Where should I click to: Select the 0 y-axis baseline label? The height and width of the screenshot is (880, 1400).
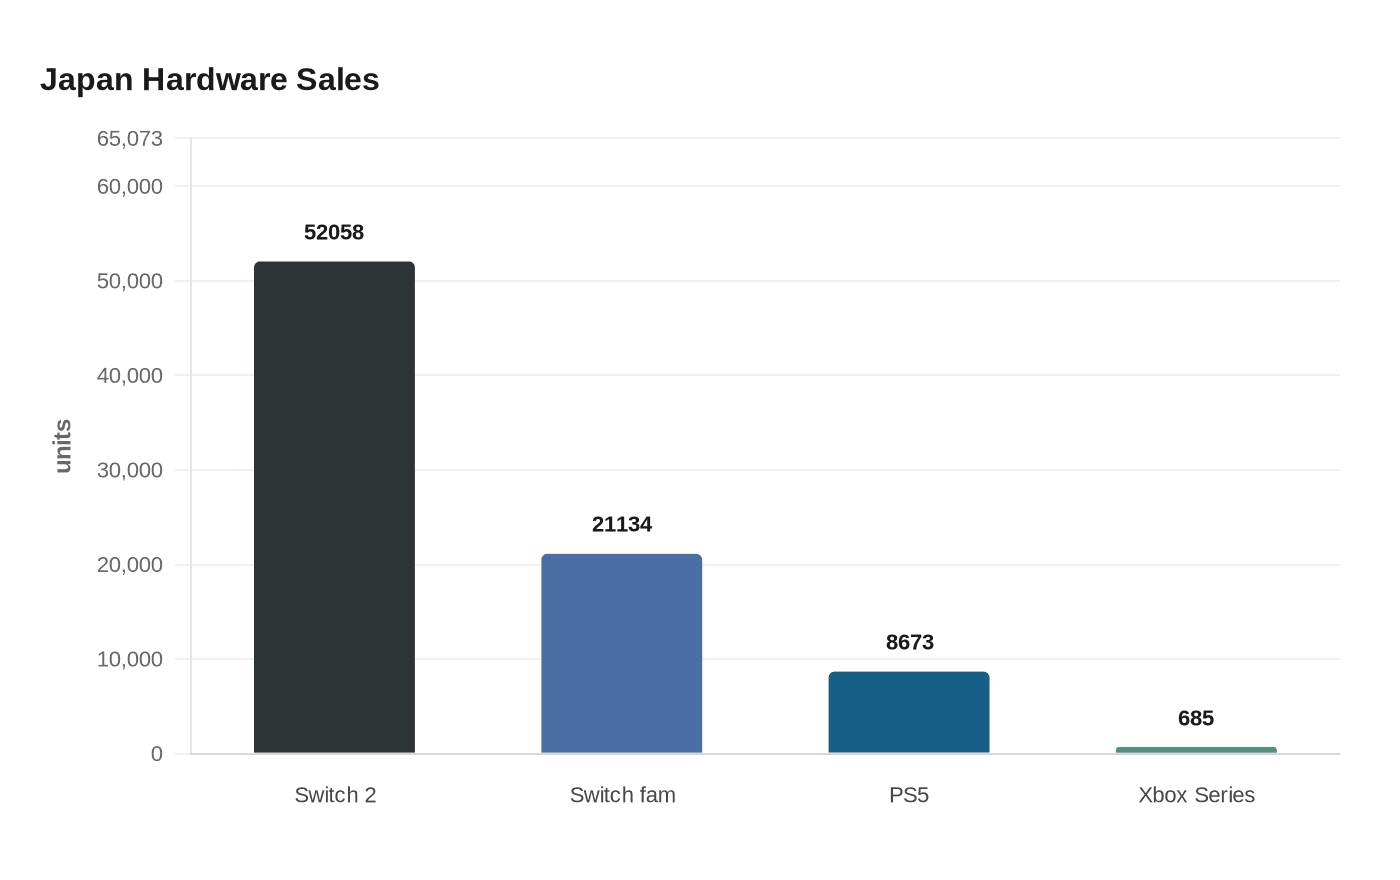[156, 754]
